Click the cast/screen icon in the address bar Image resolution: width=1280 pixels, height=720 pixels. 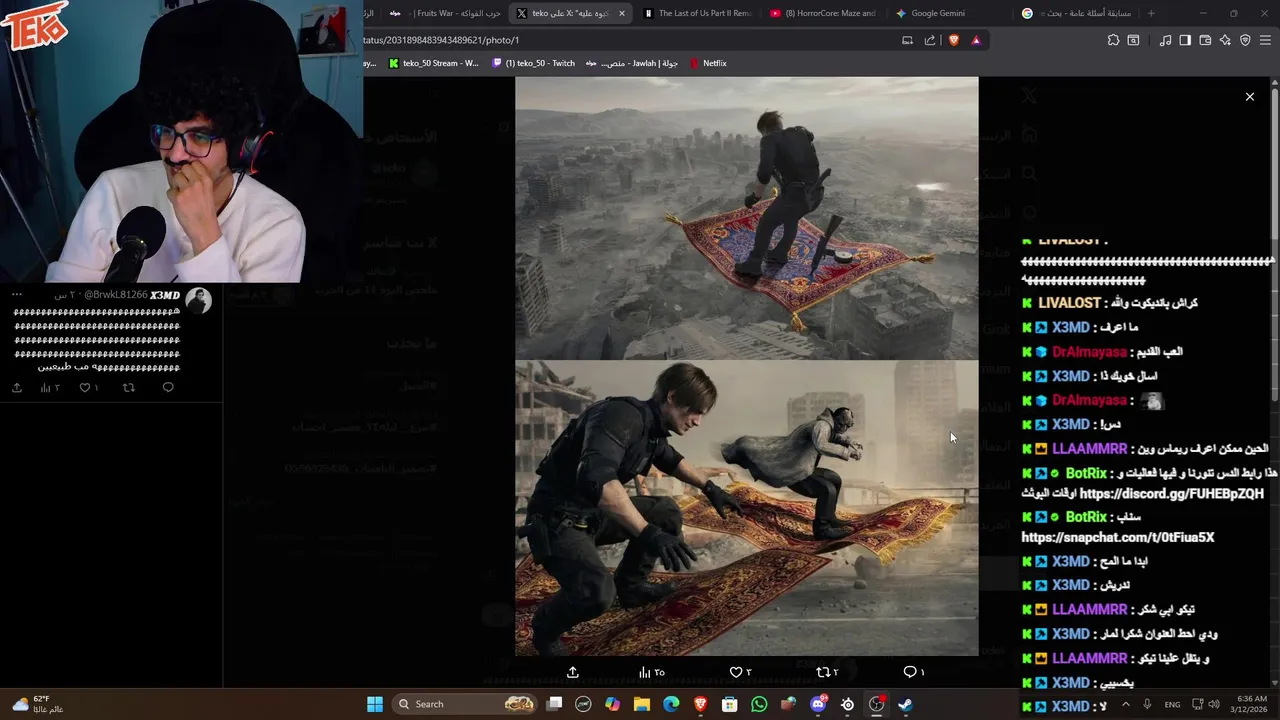pyautogui.click(x=907, y=40)
